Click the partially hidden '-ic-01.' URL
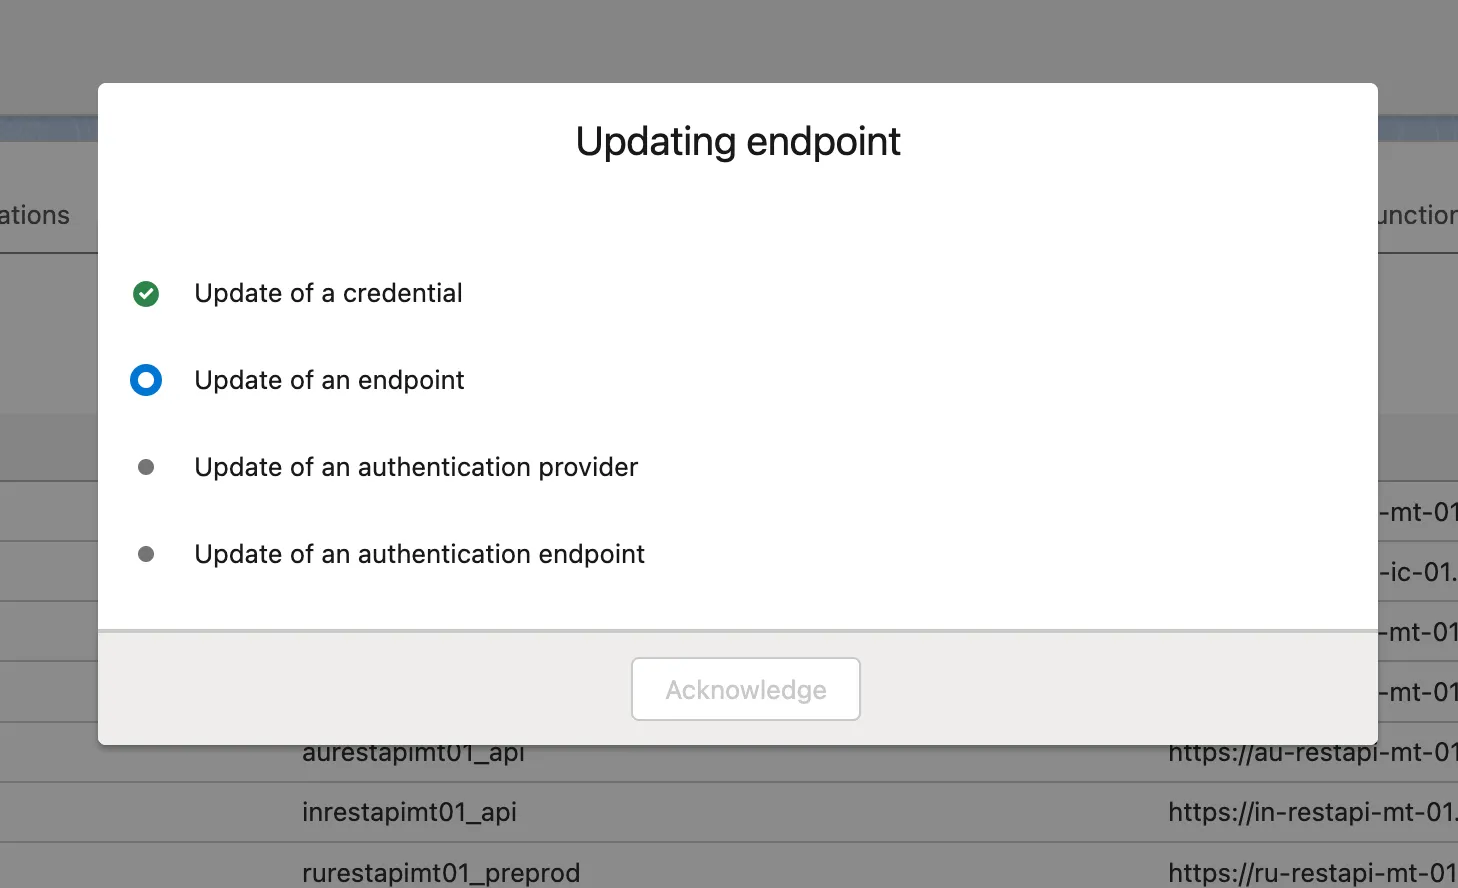The image size is (1458, 888). (1418, 572)
